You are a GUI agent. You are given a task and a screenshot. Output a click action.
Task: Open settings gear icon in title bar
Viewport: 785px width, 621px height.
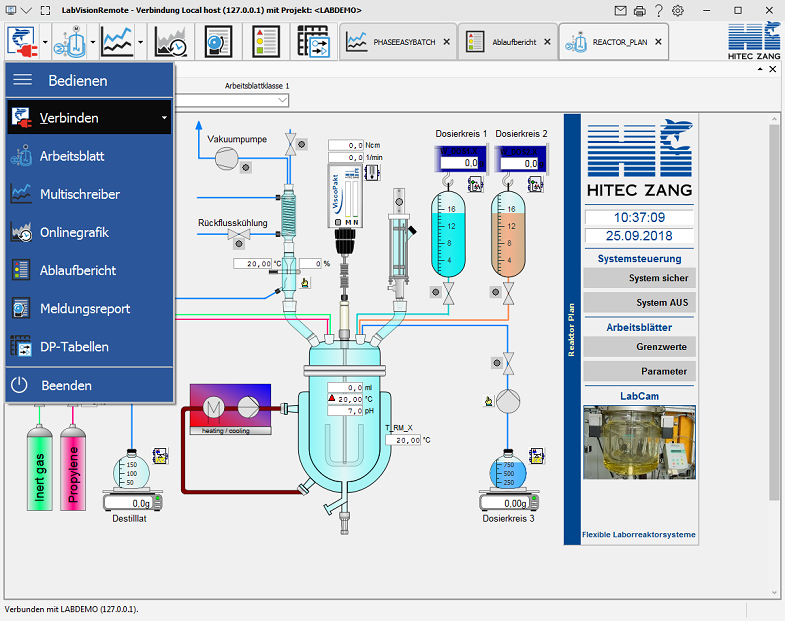click(678, 11)
